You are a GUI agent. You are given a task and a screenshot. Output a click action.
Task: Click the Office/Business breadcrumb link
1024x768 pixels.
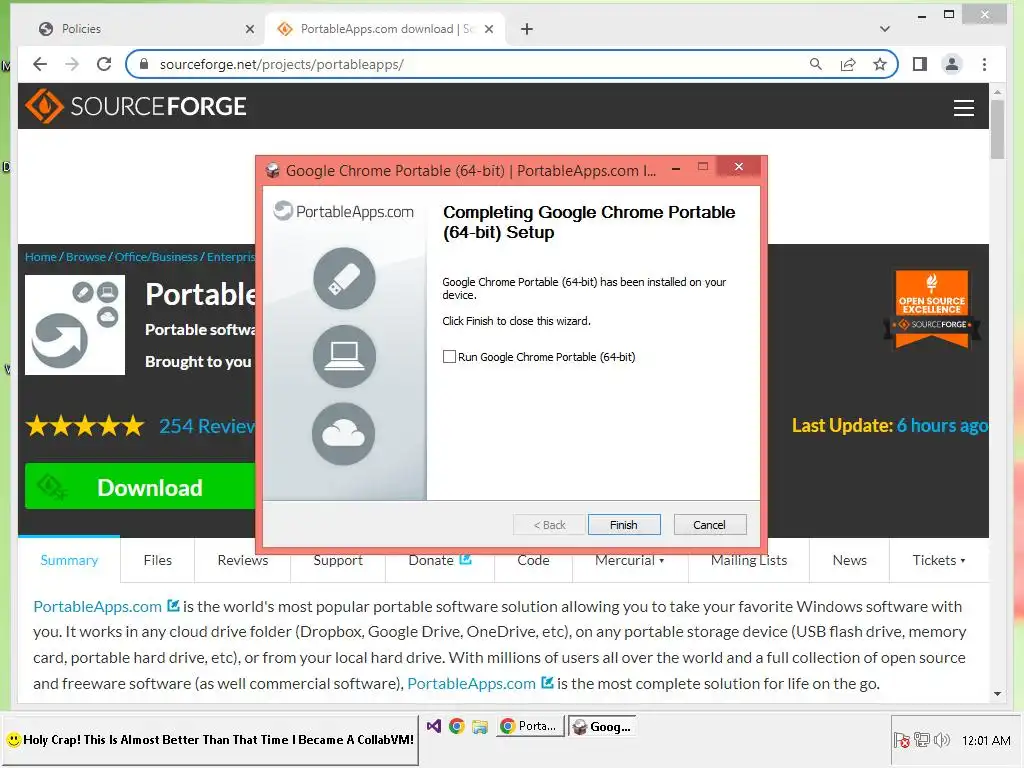click(x=156, y=257)
